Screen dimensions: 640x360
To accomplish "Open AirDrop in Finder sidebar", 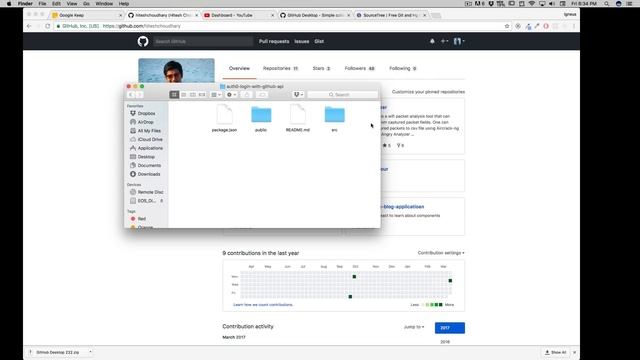I will coord(146,122).
